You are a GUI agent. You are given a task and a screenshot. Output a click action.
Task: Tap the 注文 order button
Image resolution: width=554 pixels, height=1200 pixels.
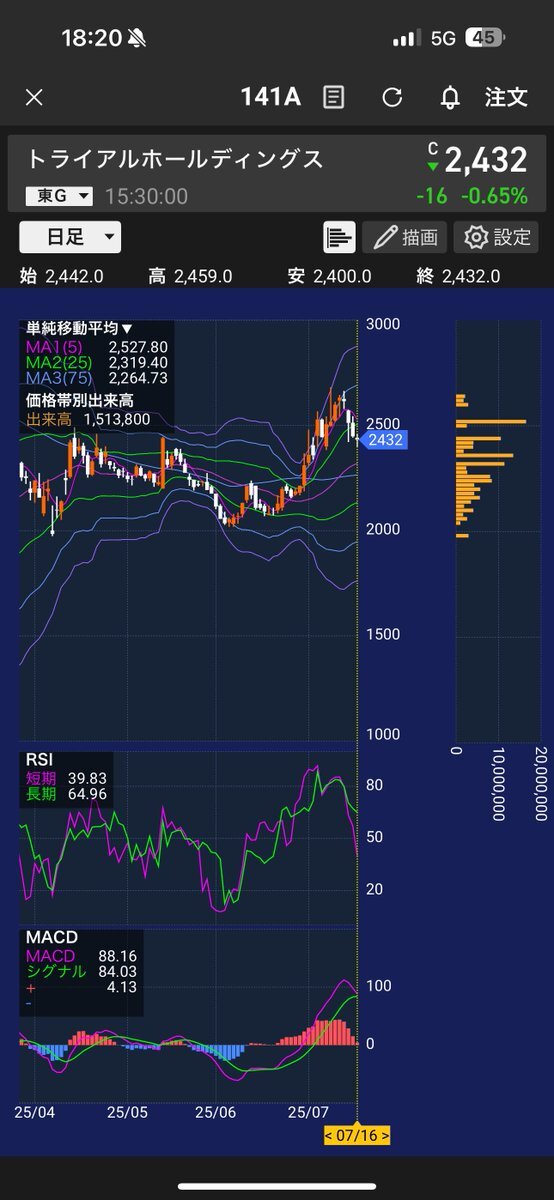click(x=506, y=97)
